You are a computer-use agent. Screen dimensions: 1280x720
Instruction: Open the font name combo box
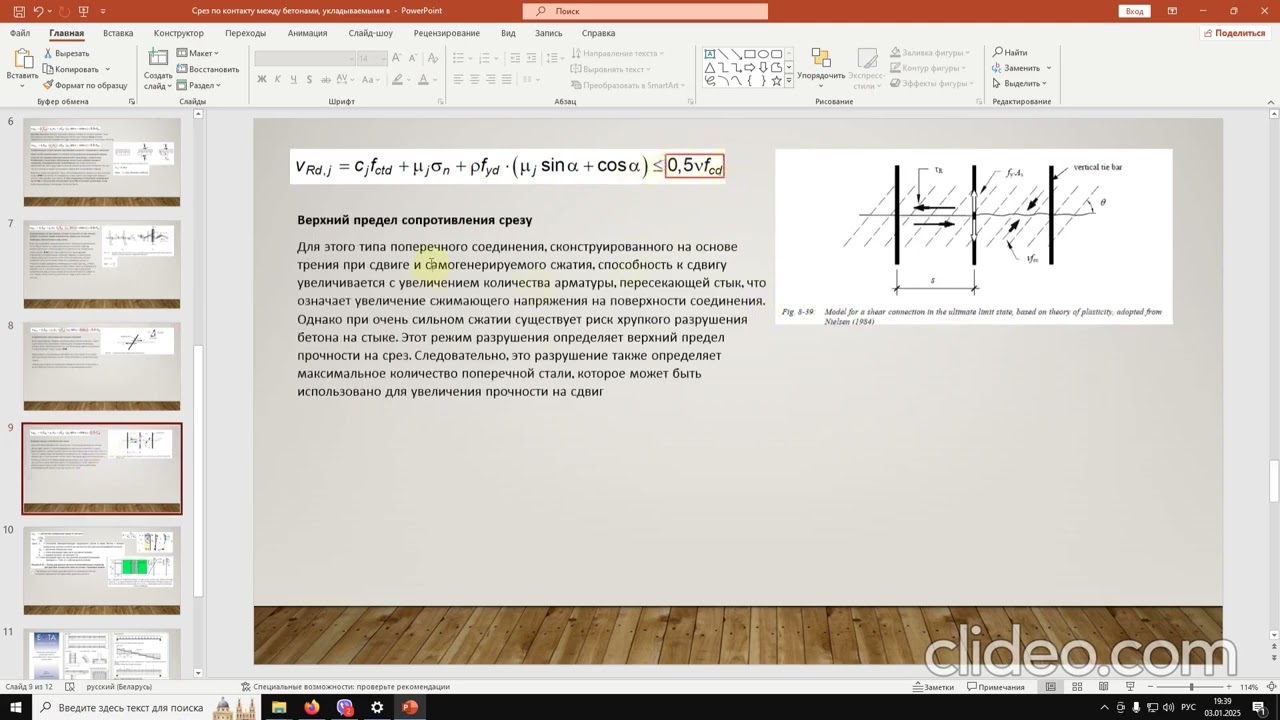[x=305, y=58]
